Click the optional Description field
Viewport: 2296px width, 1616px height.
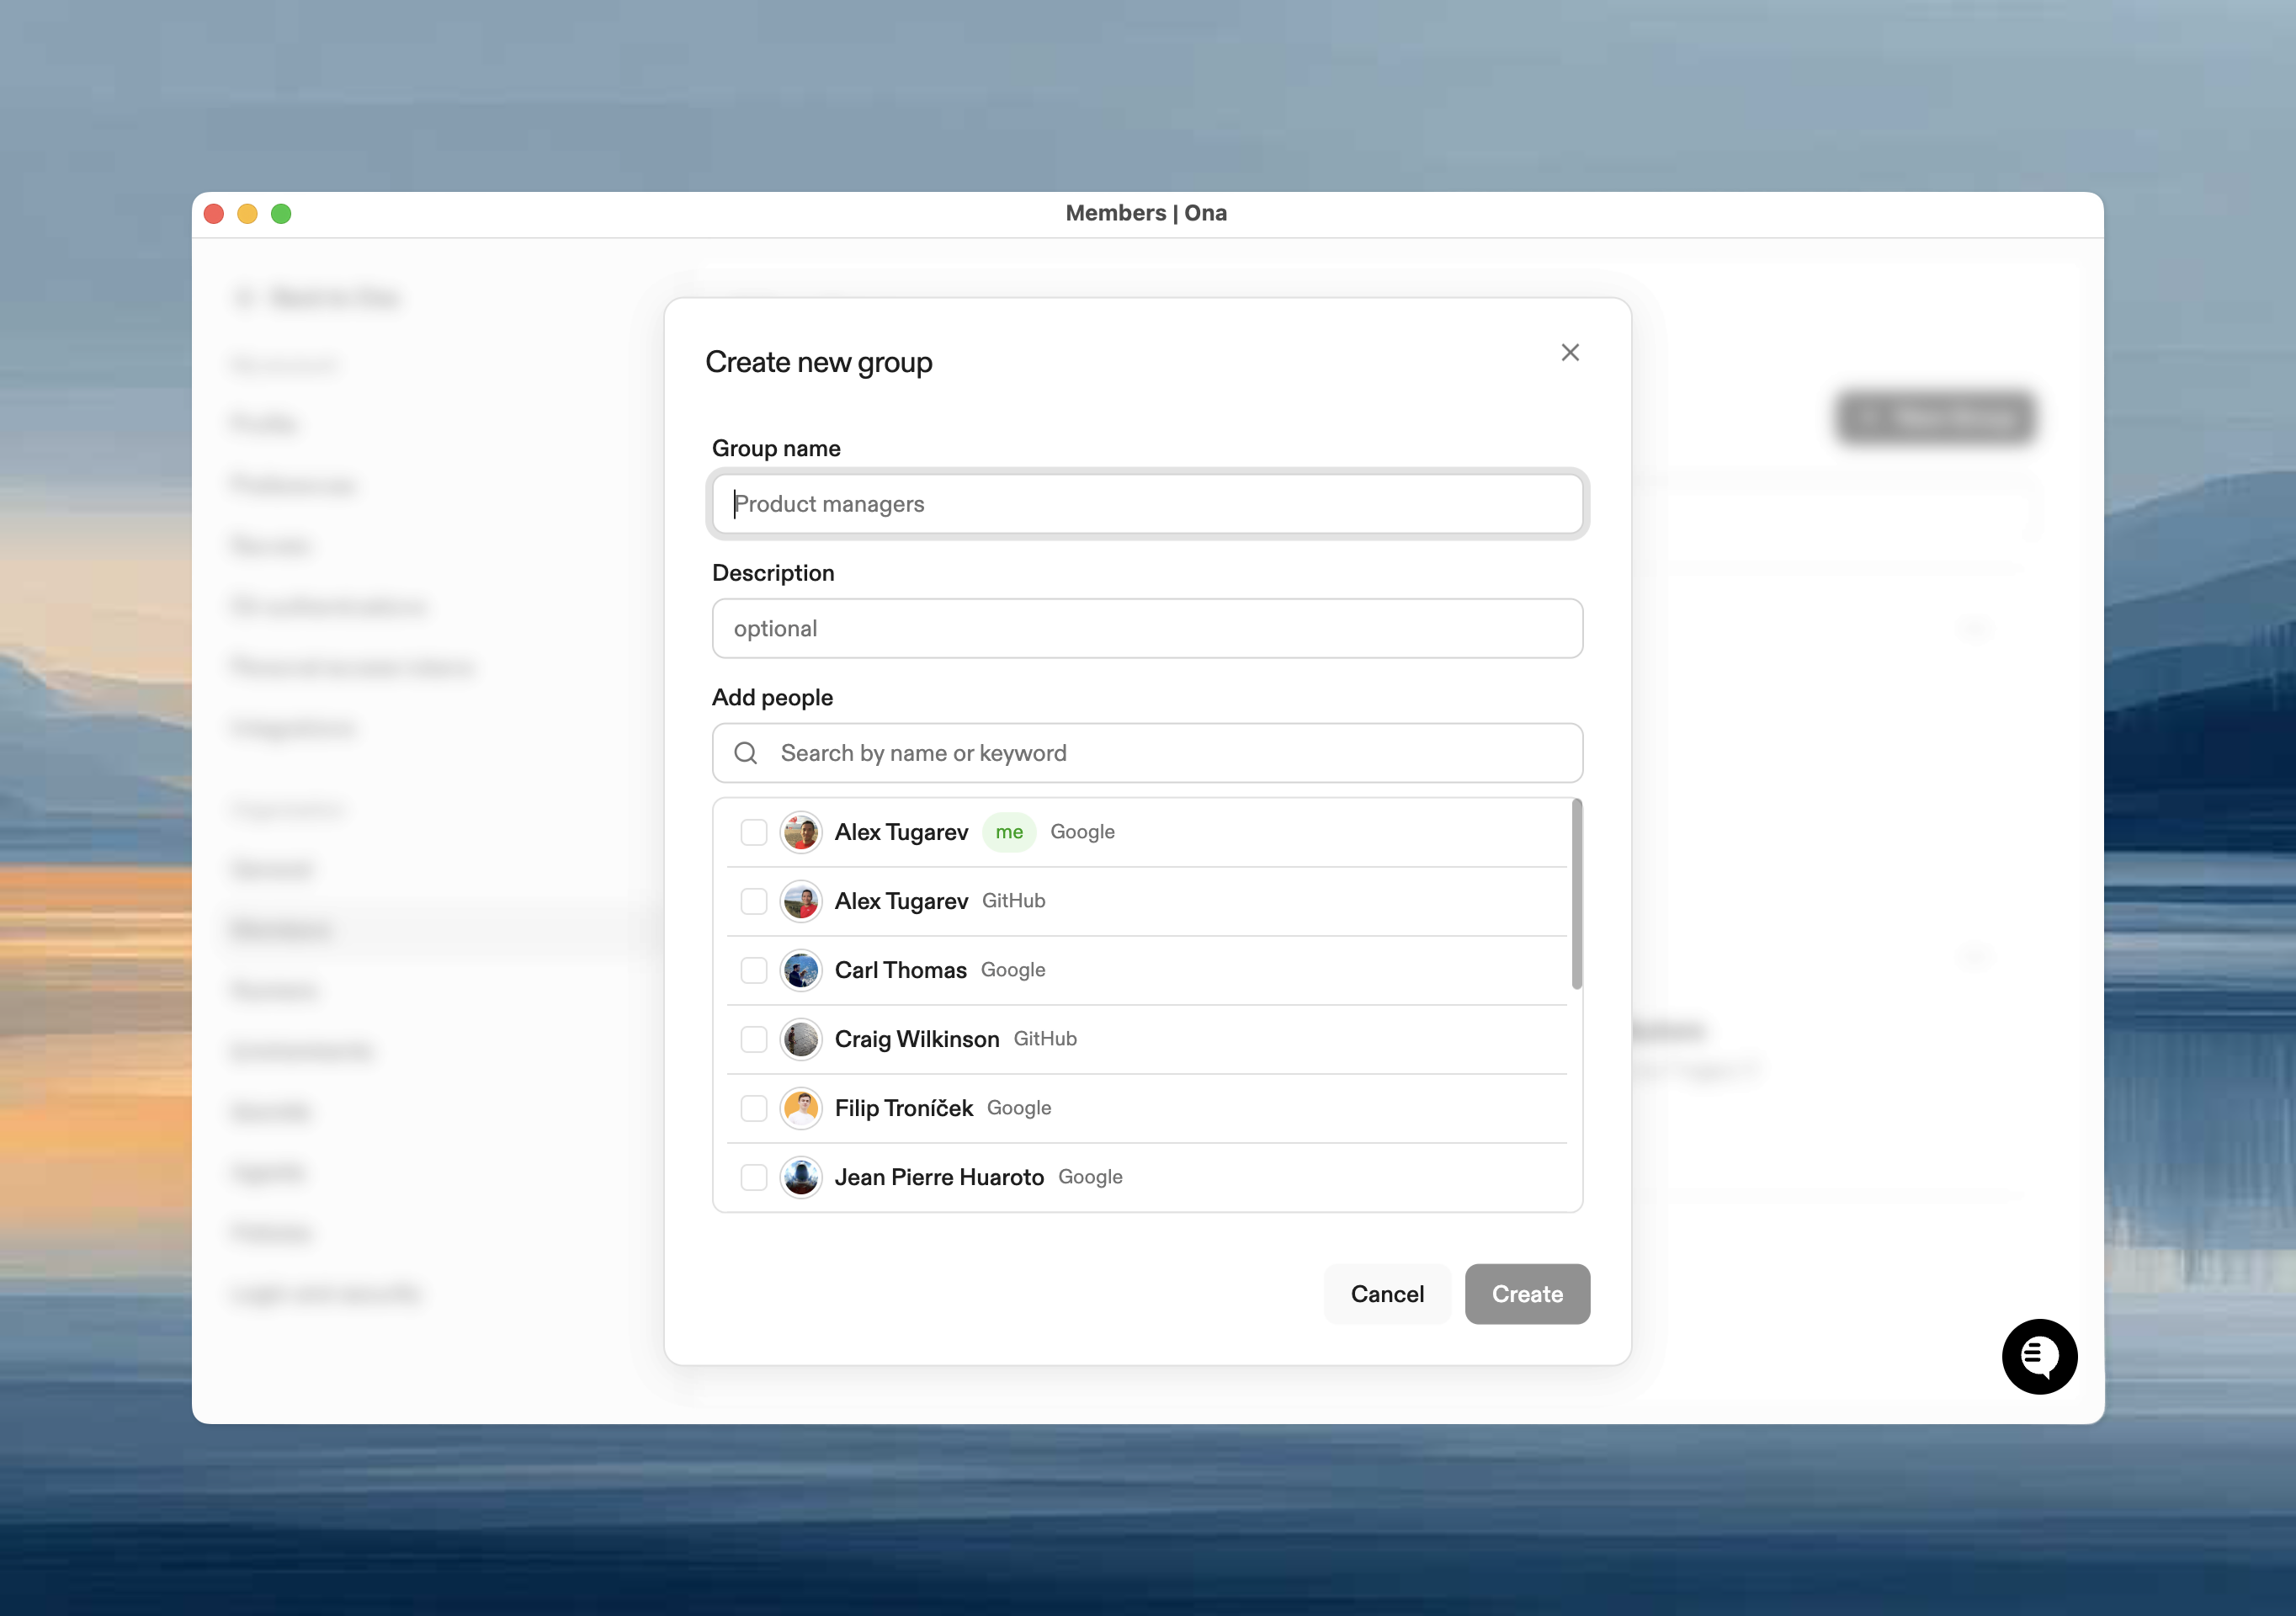coord(1146,628)
